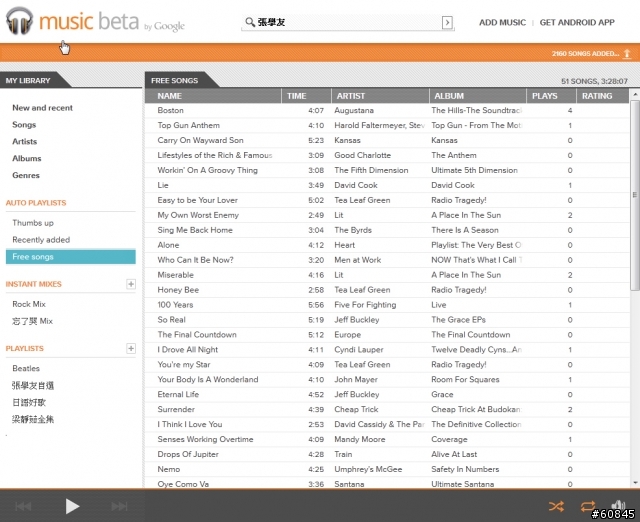
Task: Select Easy to be Your Lover
Action: tap(198, 200)
